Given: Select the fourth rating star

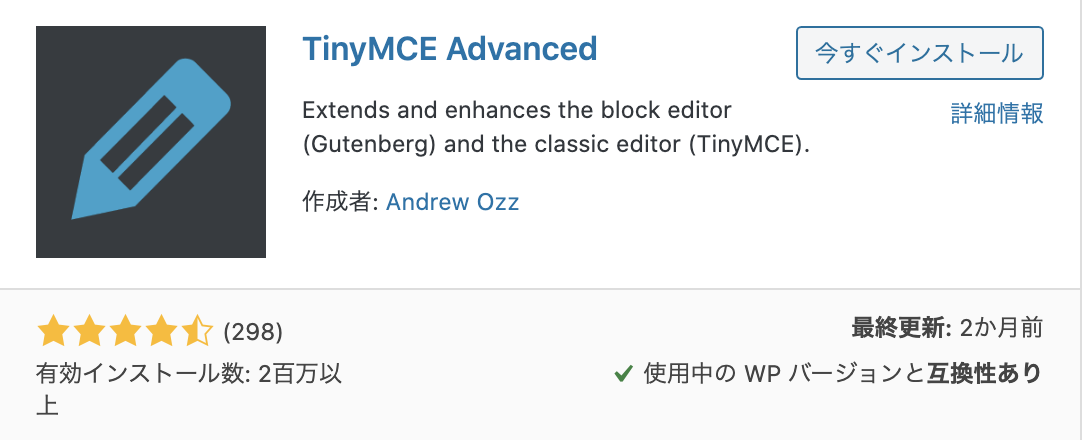Looking at the screenshot, I should pyautogui.click(x=161, y=332).
